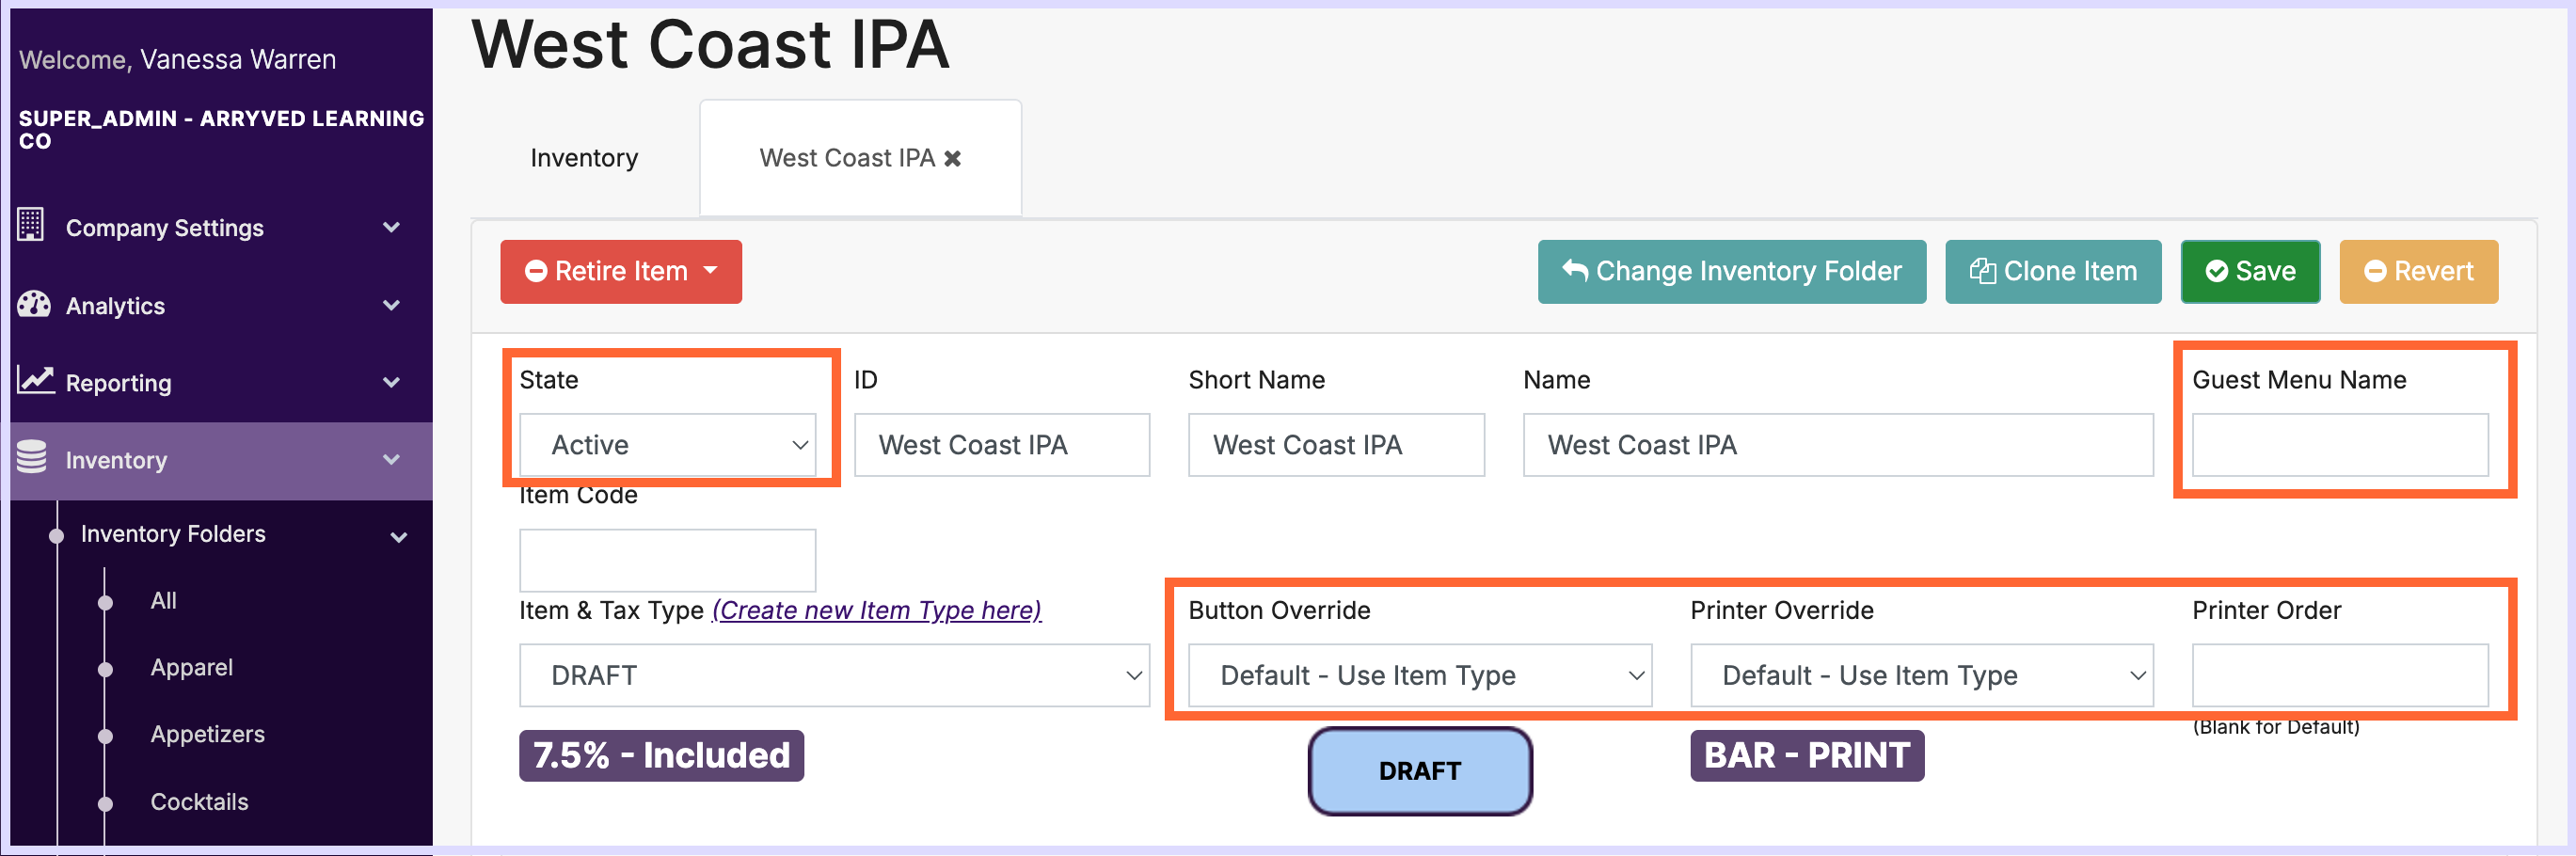
Task: Click the West Coast IPA page heading
Action: [710, 44]
